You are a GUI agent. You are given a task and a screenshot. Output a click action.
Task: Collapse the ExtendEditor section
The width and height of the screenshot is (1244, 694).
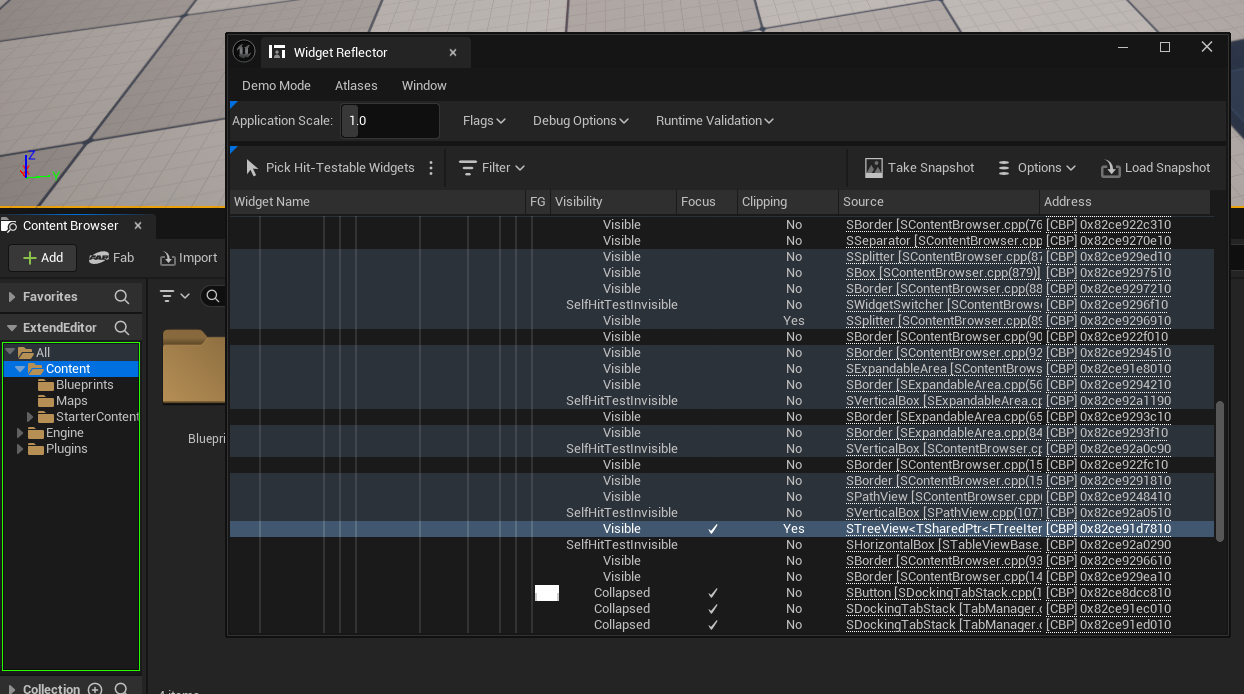point(12,328)
